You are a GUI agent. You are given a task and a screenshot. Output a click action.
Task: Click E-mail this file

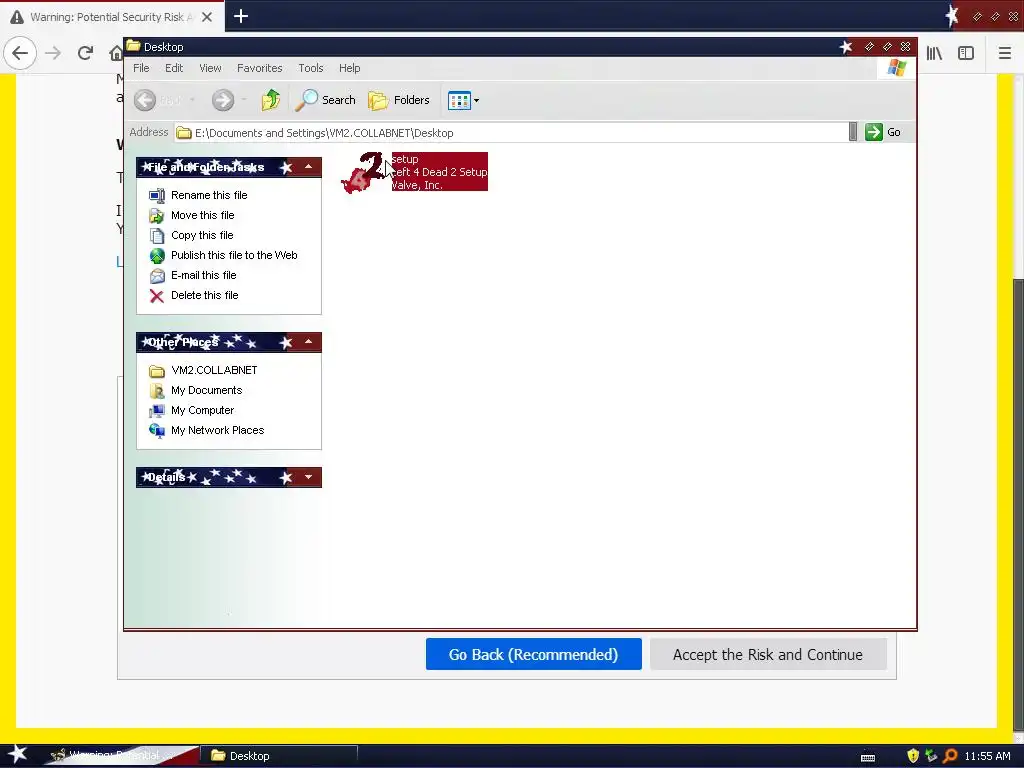pyautogui.click(x=203, y=276)
